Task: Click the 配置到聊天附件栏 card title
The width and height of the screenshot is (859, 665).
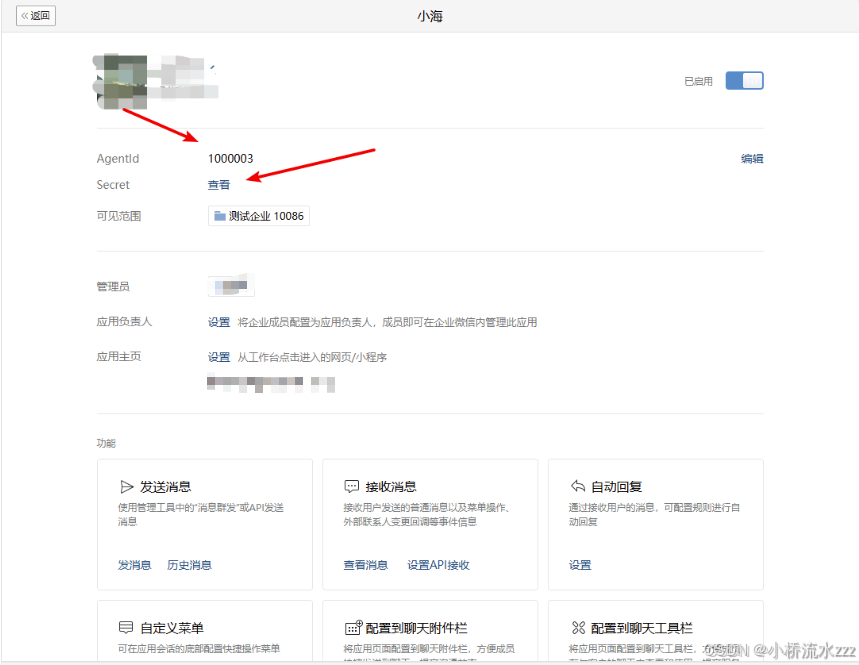Action: coord(416,628)
